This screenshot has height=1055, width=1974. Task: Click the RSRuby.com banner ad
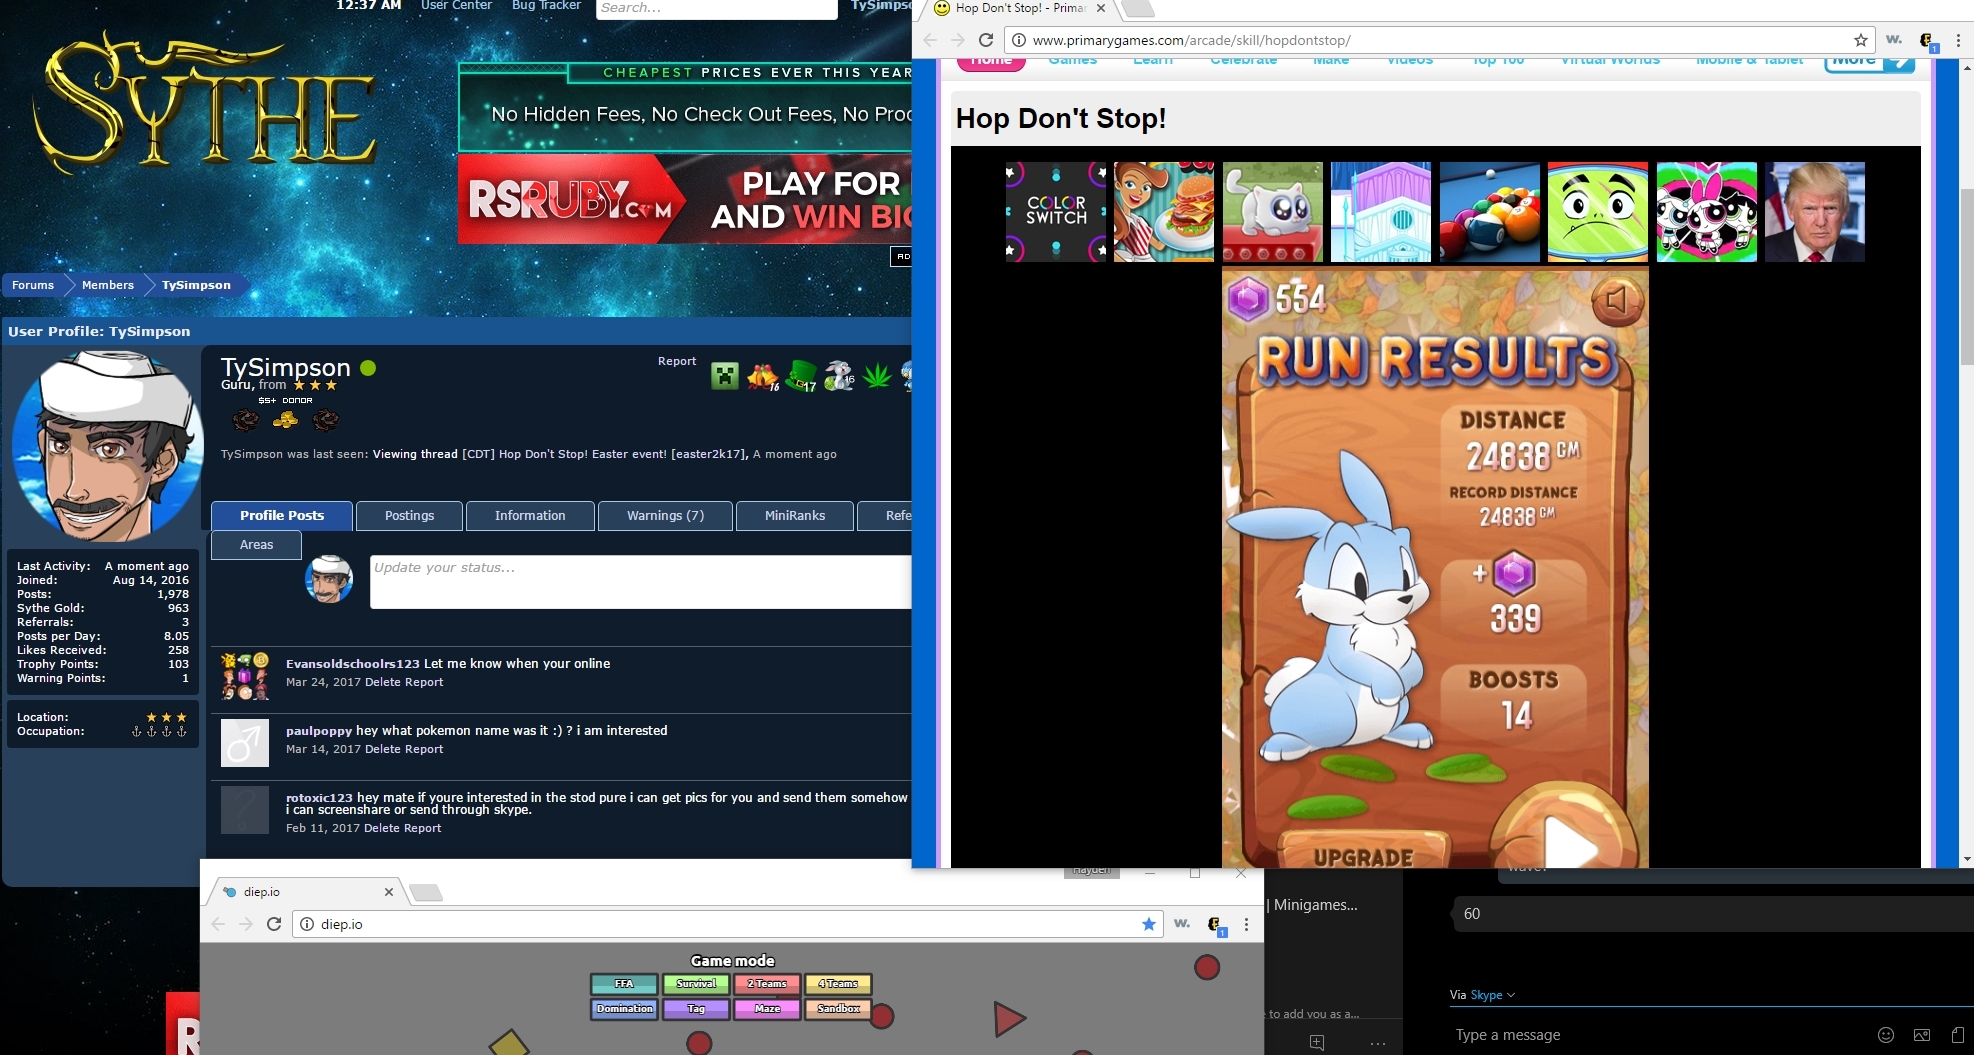pos(685,199)
